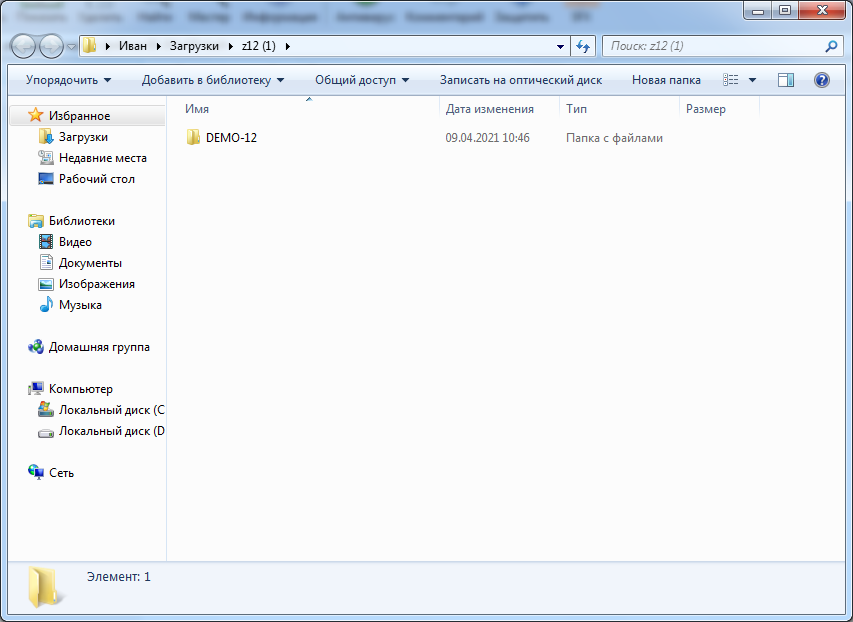Open the address bar history dropdown
Viewport: 853px width, 622px height.
[560, 47]
